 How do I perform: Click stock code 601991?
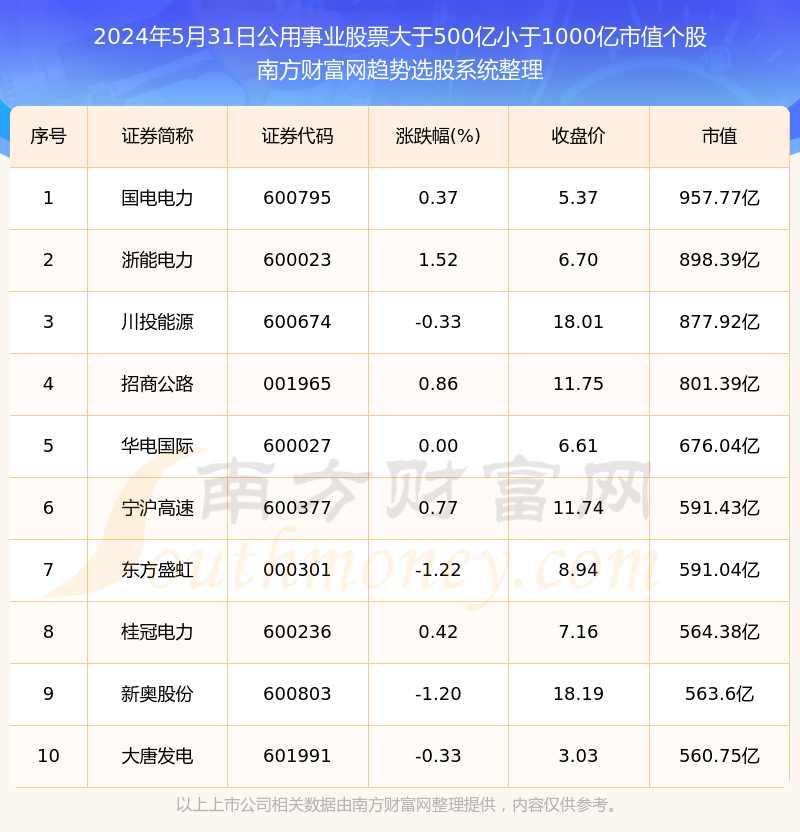click(x=297, y=756)
